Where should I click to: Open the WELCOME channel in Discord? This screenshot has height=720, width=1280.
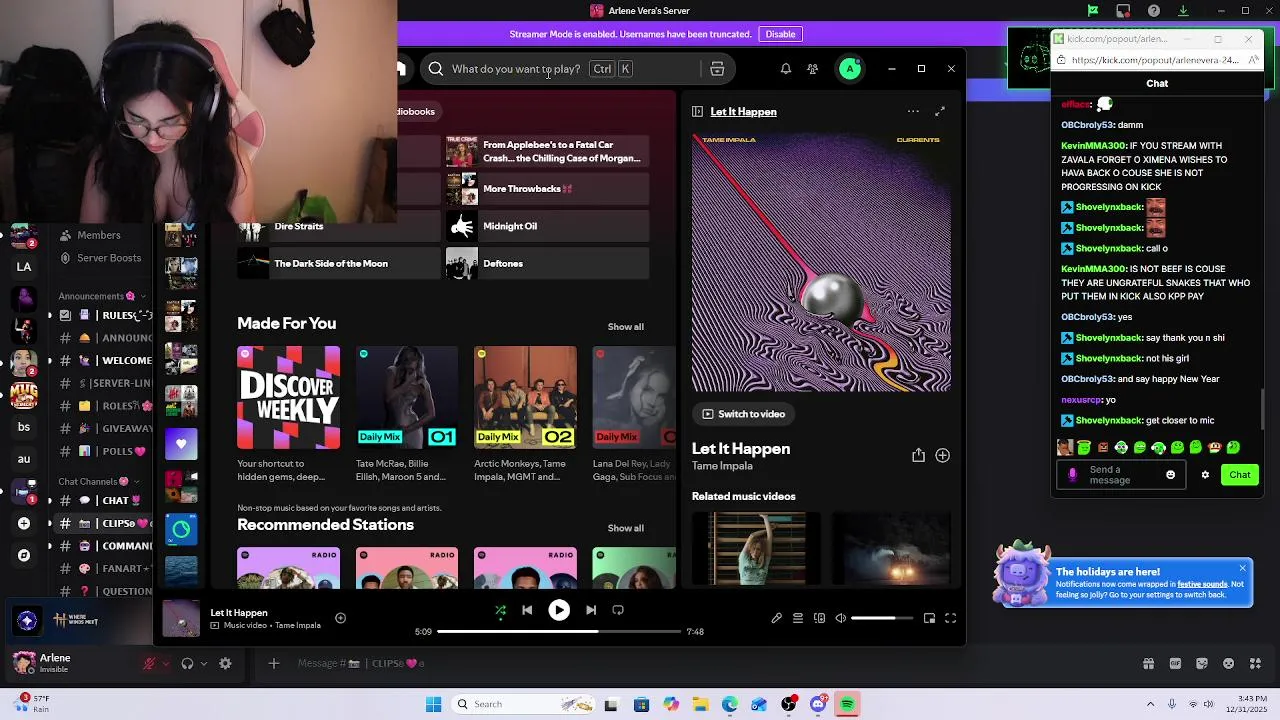(105, 361)
